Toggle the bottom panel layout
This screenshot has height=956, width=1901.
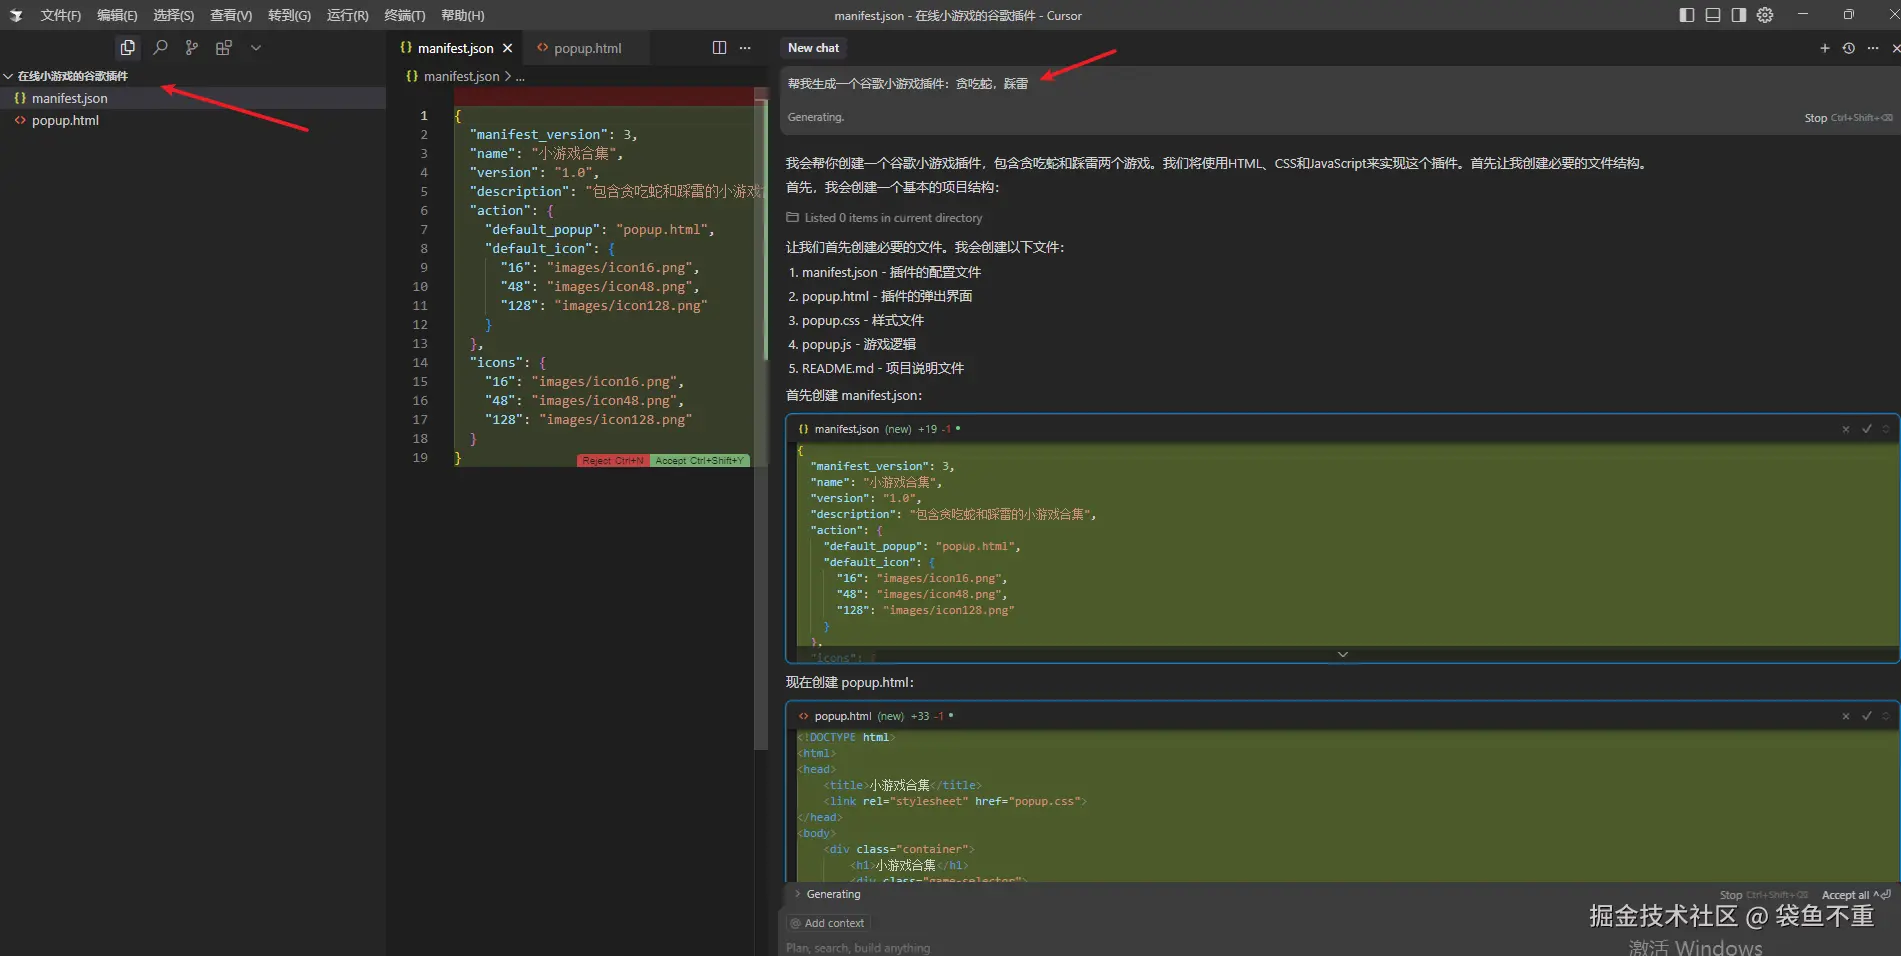[1713, 15]
